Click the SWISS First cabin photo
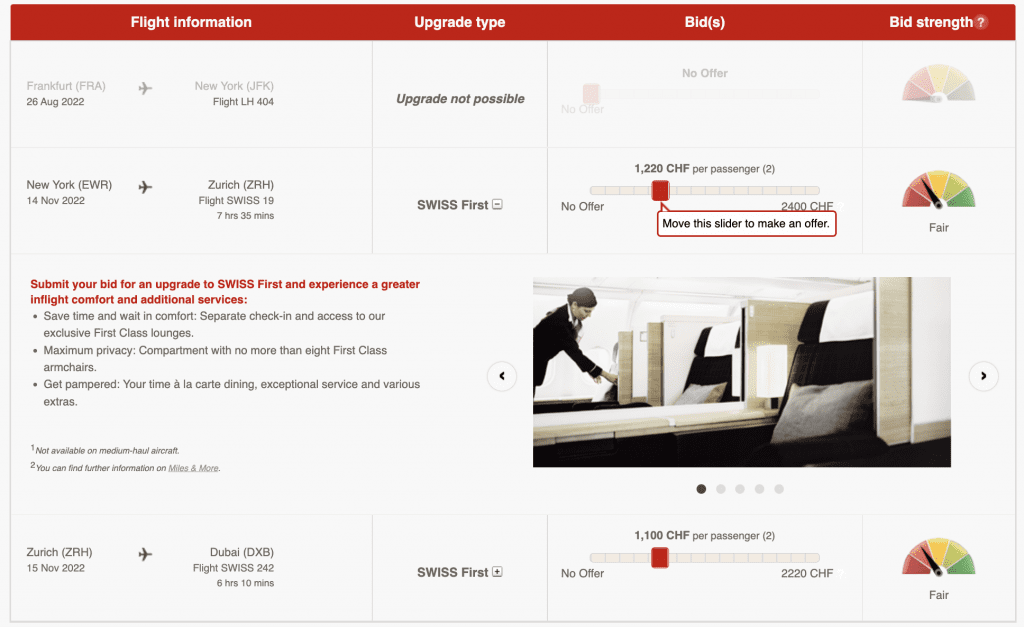The image size is (1024, 627). pos(742,372)
